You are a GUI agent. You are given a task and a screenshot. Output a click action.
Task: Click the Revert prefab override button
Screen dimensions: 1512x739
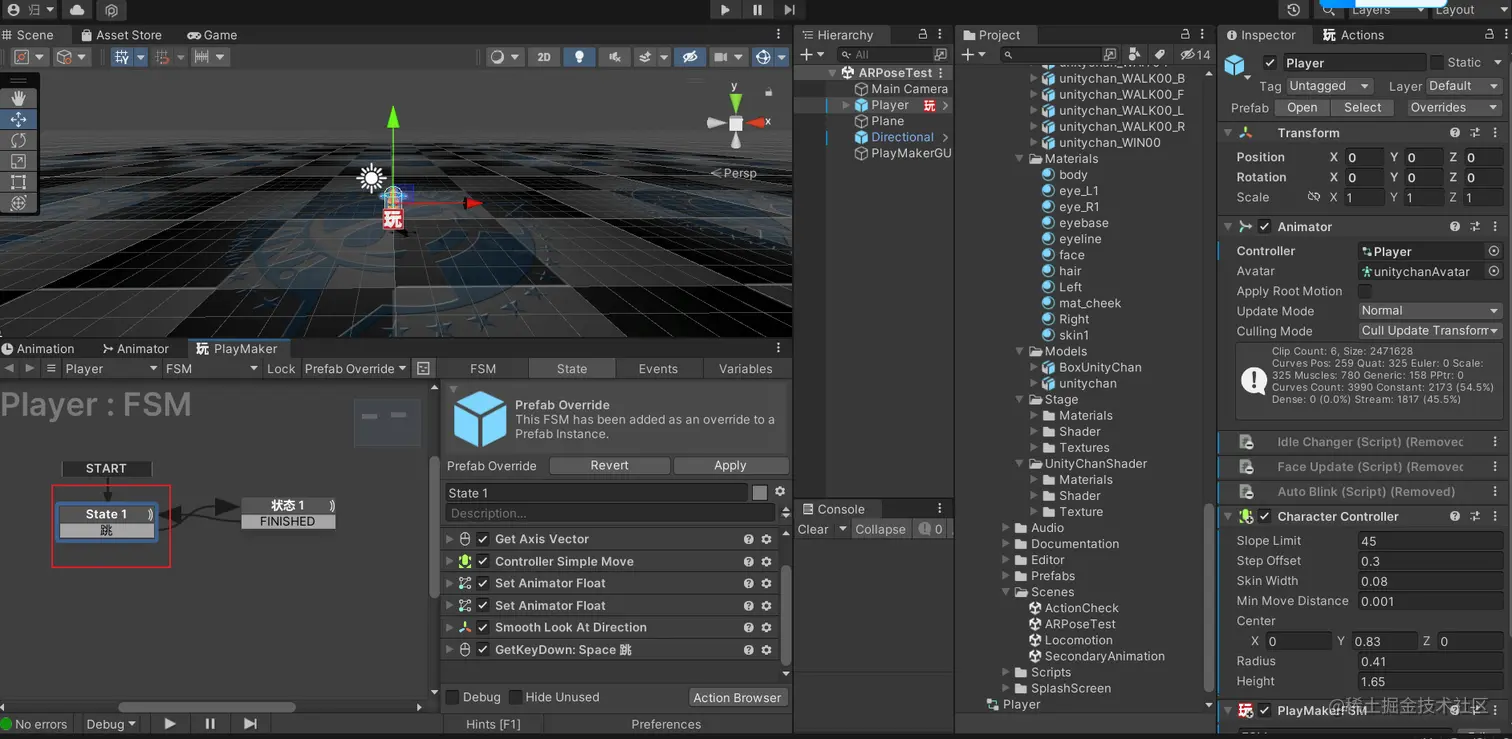(x=609, y=466)
